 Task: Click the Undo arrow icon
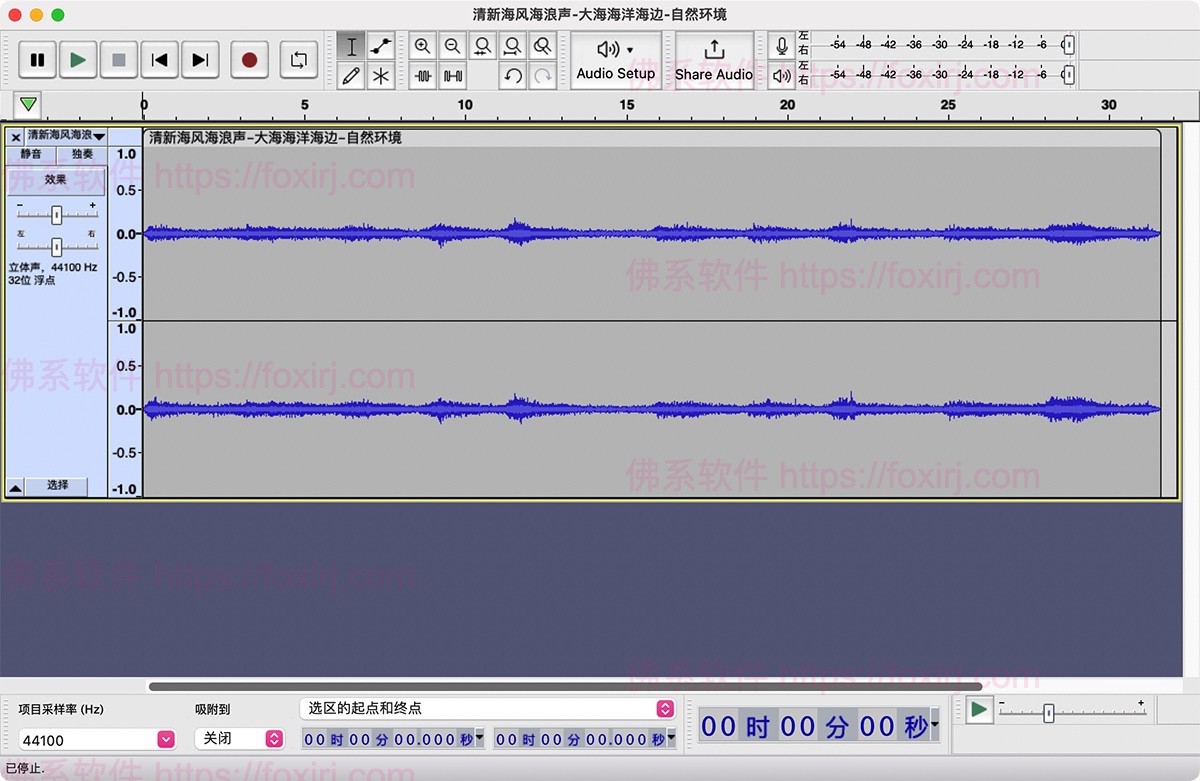(x=512, y=74)
